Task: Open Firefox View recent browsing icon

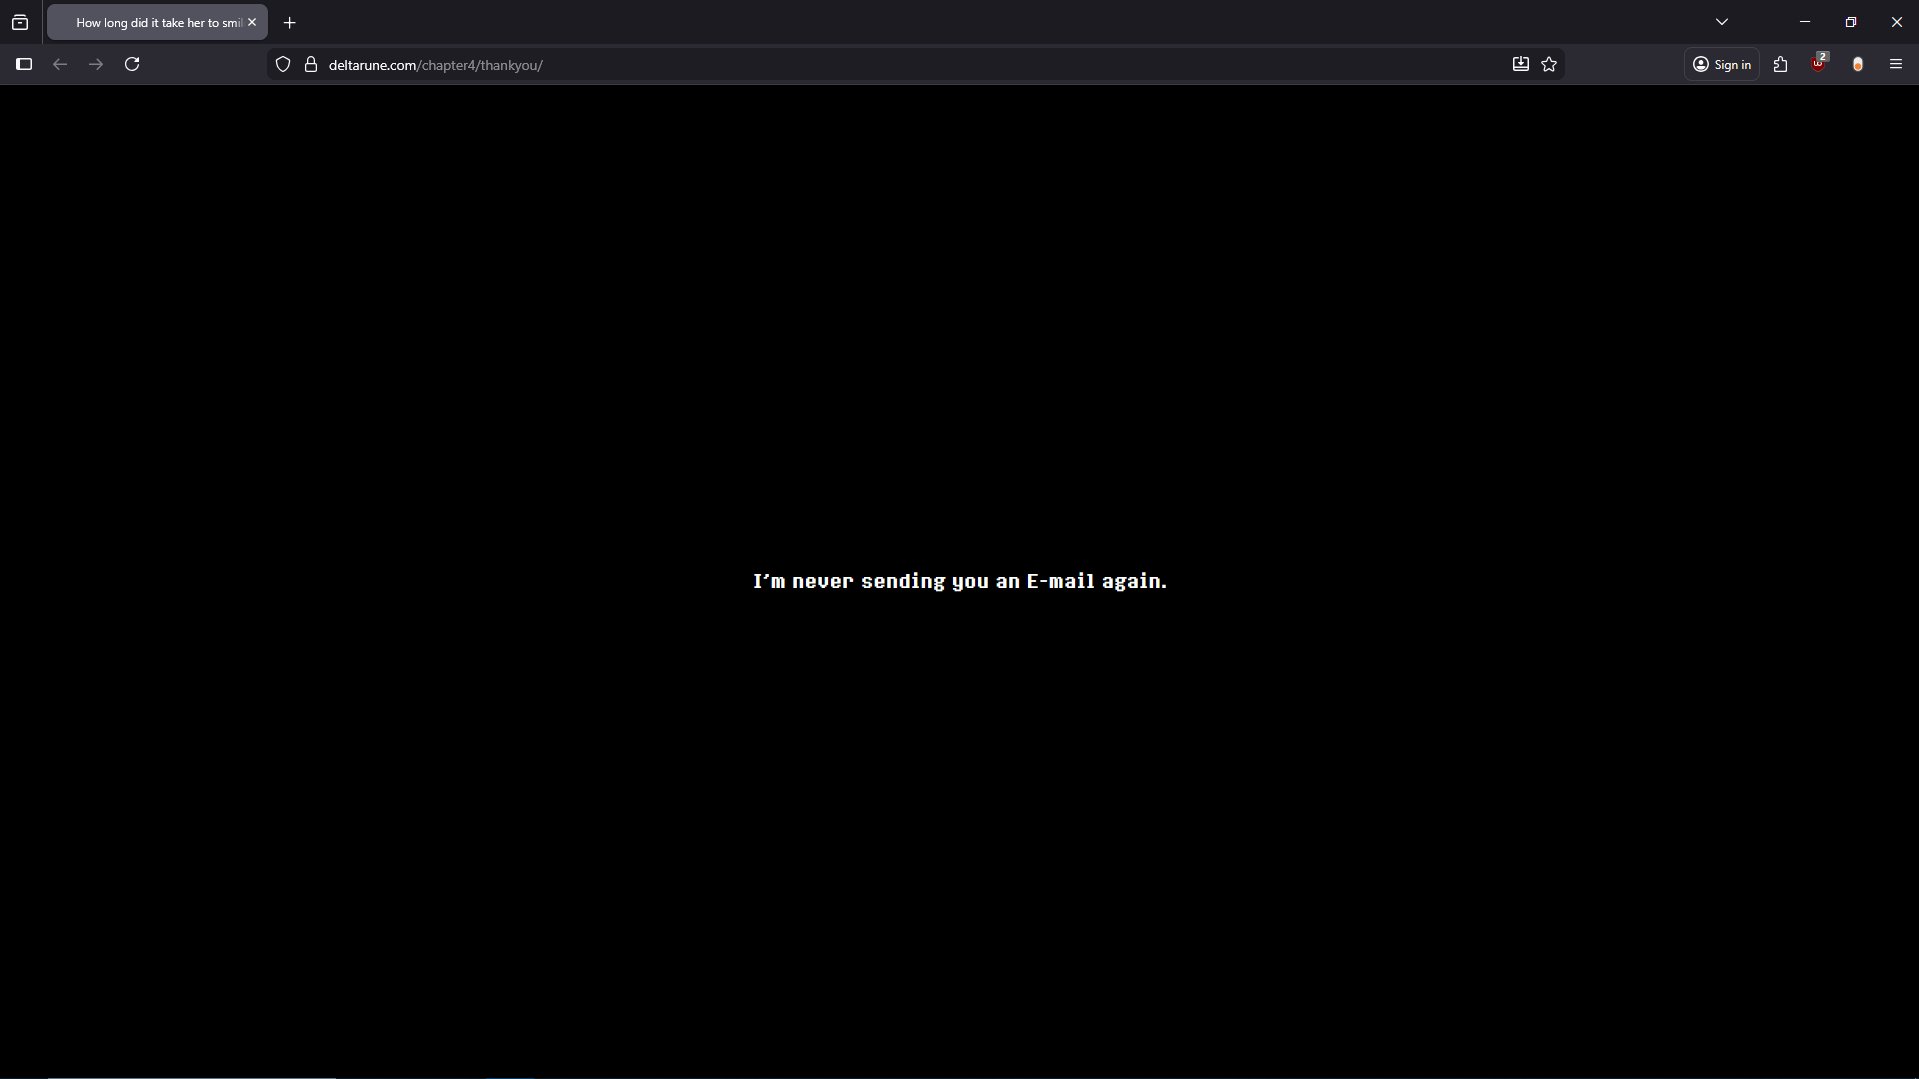Action: click(x=20, y=22)
